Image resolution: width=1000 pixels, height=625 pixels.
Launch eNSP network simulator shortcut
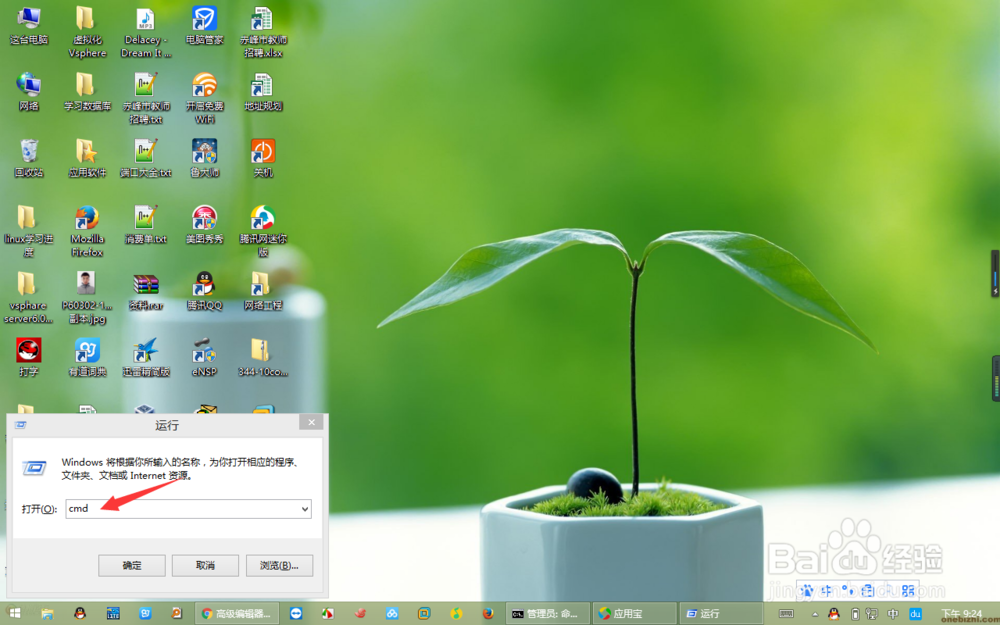click(x=205, y=358)
